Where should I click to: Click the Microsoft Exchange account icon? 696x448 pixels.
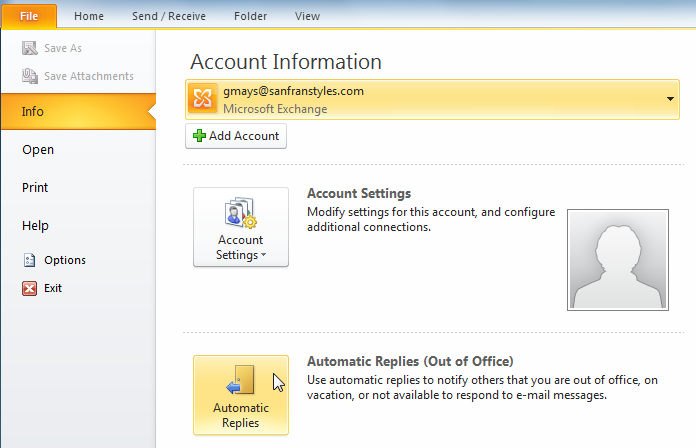202,99
